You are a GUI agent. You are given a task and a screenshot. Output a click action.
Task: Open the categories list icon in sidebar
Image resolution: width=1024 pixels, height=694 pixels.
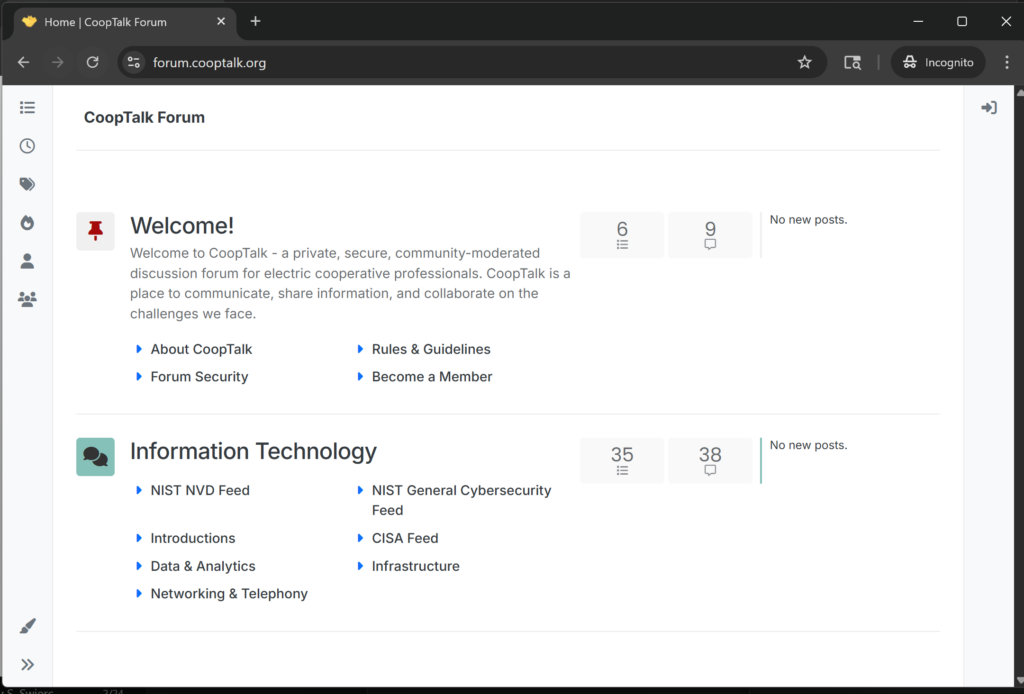27,107
